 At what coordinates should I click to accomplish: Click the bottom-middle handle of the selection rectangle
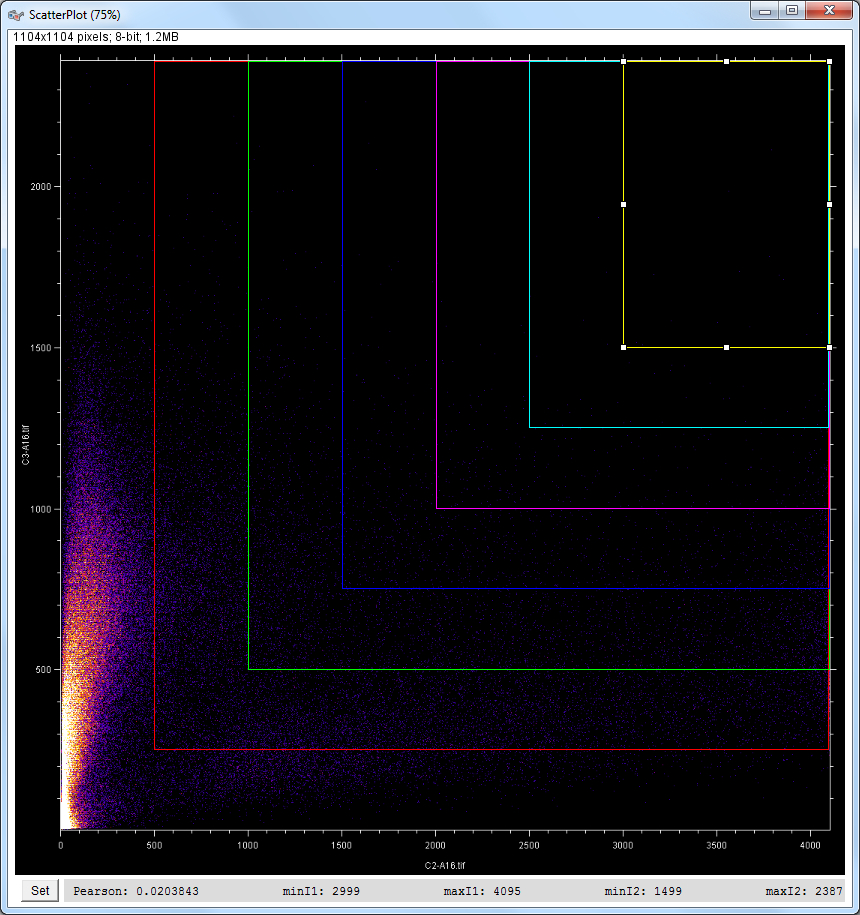(x=726, y=347)
